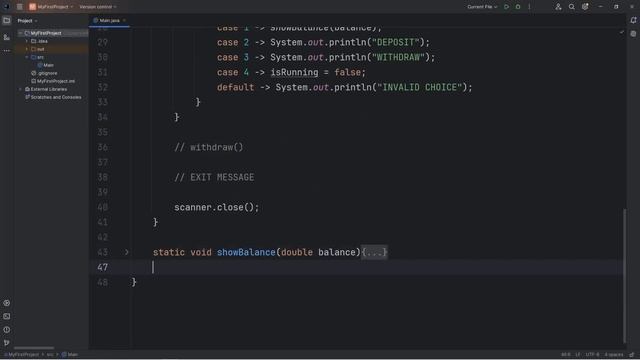Open Notifications bell icon

pyautogui.click(x=633, y=20)
